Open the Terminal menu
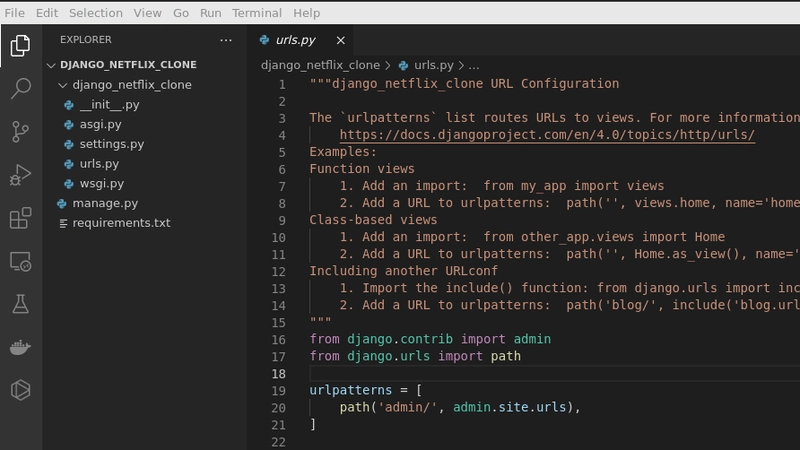 [257, 13]
